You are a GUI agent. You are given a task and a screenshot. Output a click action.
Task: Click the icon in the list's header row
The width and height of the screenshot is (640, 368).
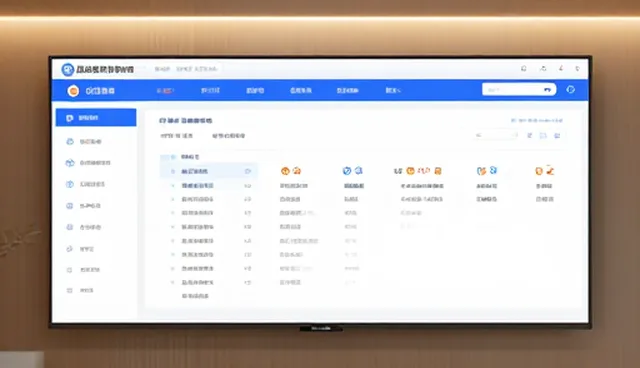[x=173, y=157]
